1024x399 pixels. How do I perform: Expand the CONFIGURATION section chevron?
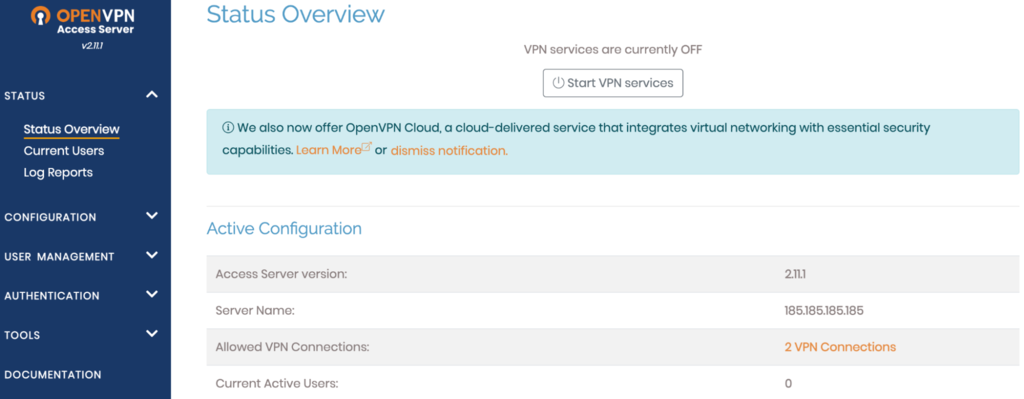152,216
